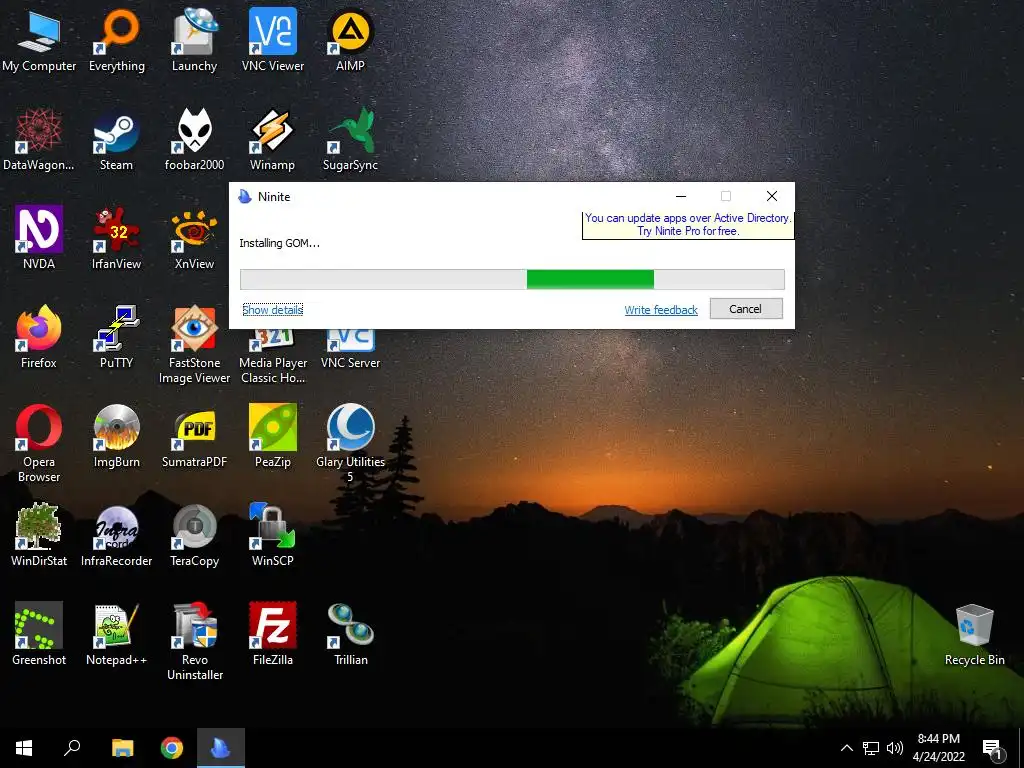1024x768 pixels.
Task: Switch to Ninite taskbar button
Action: (221, 748)
